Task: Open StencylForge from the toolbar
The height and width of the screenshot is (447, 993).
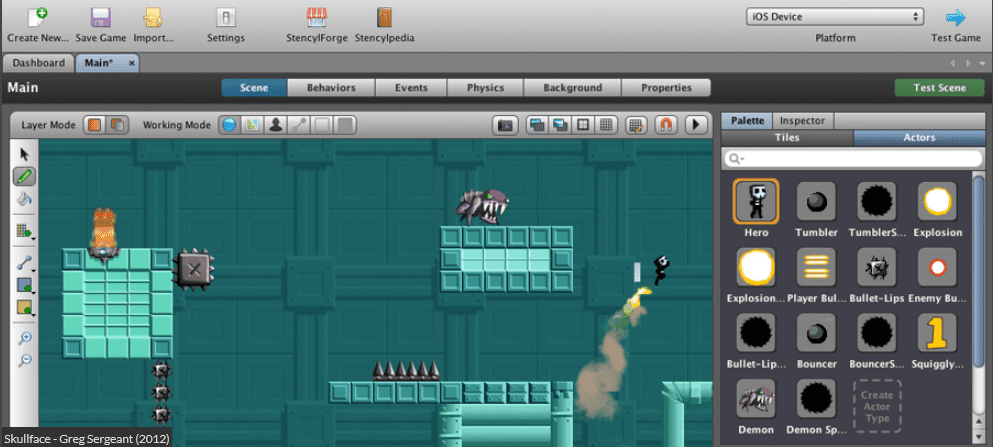Action: [317, 17]
